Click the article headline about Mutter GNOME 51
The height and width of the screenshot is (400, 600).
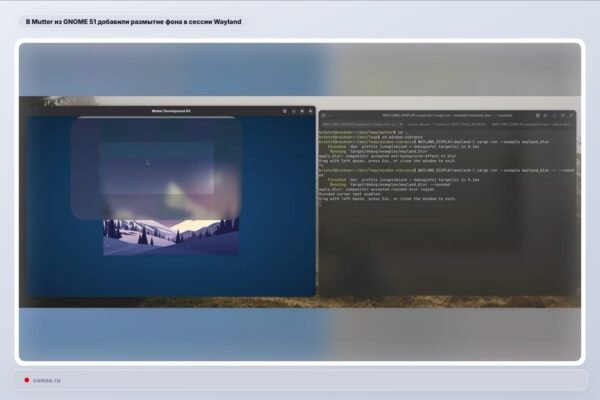point(134,22)
